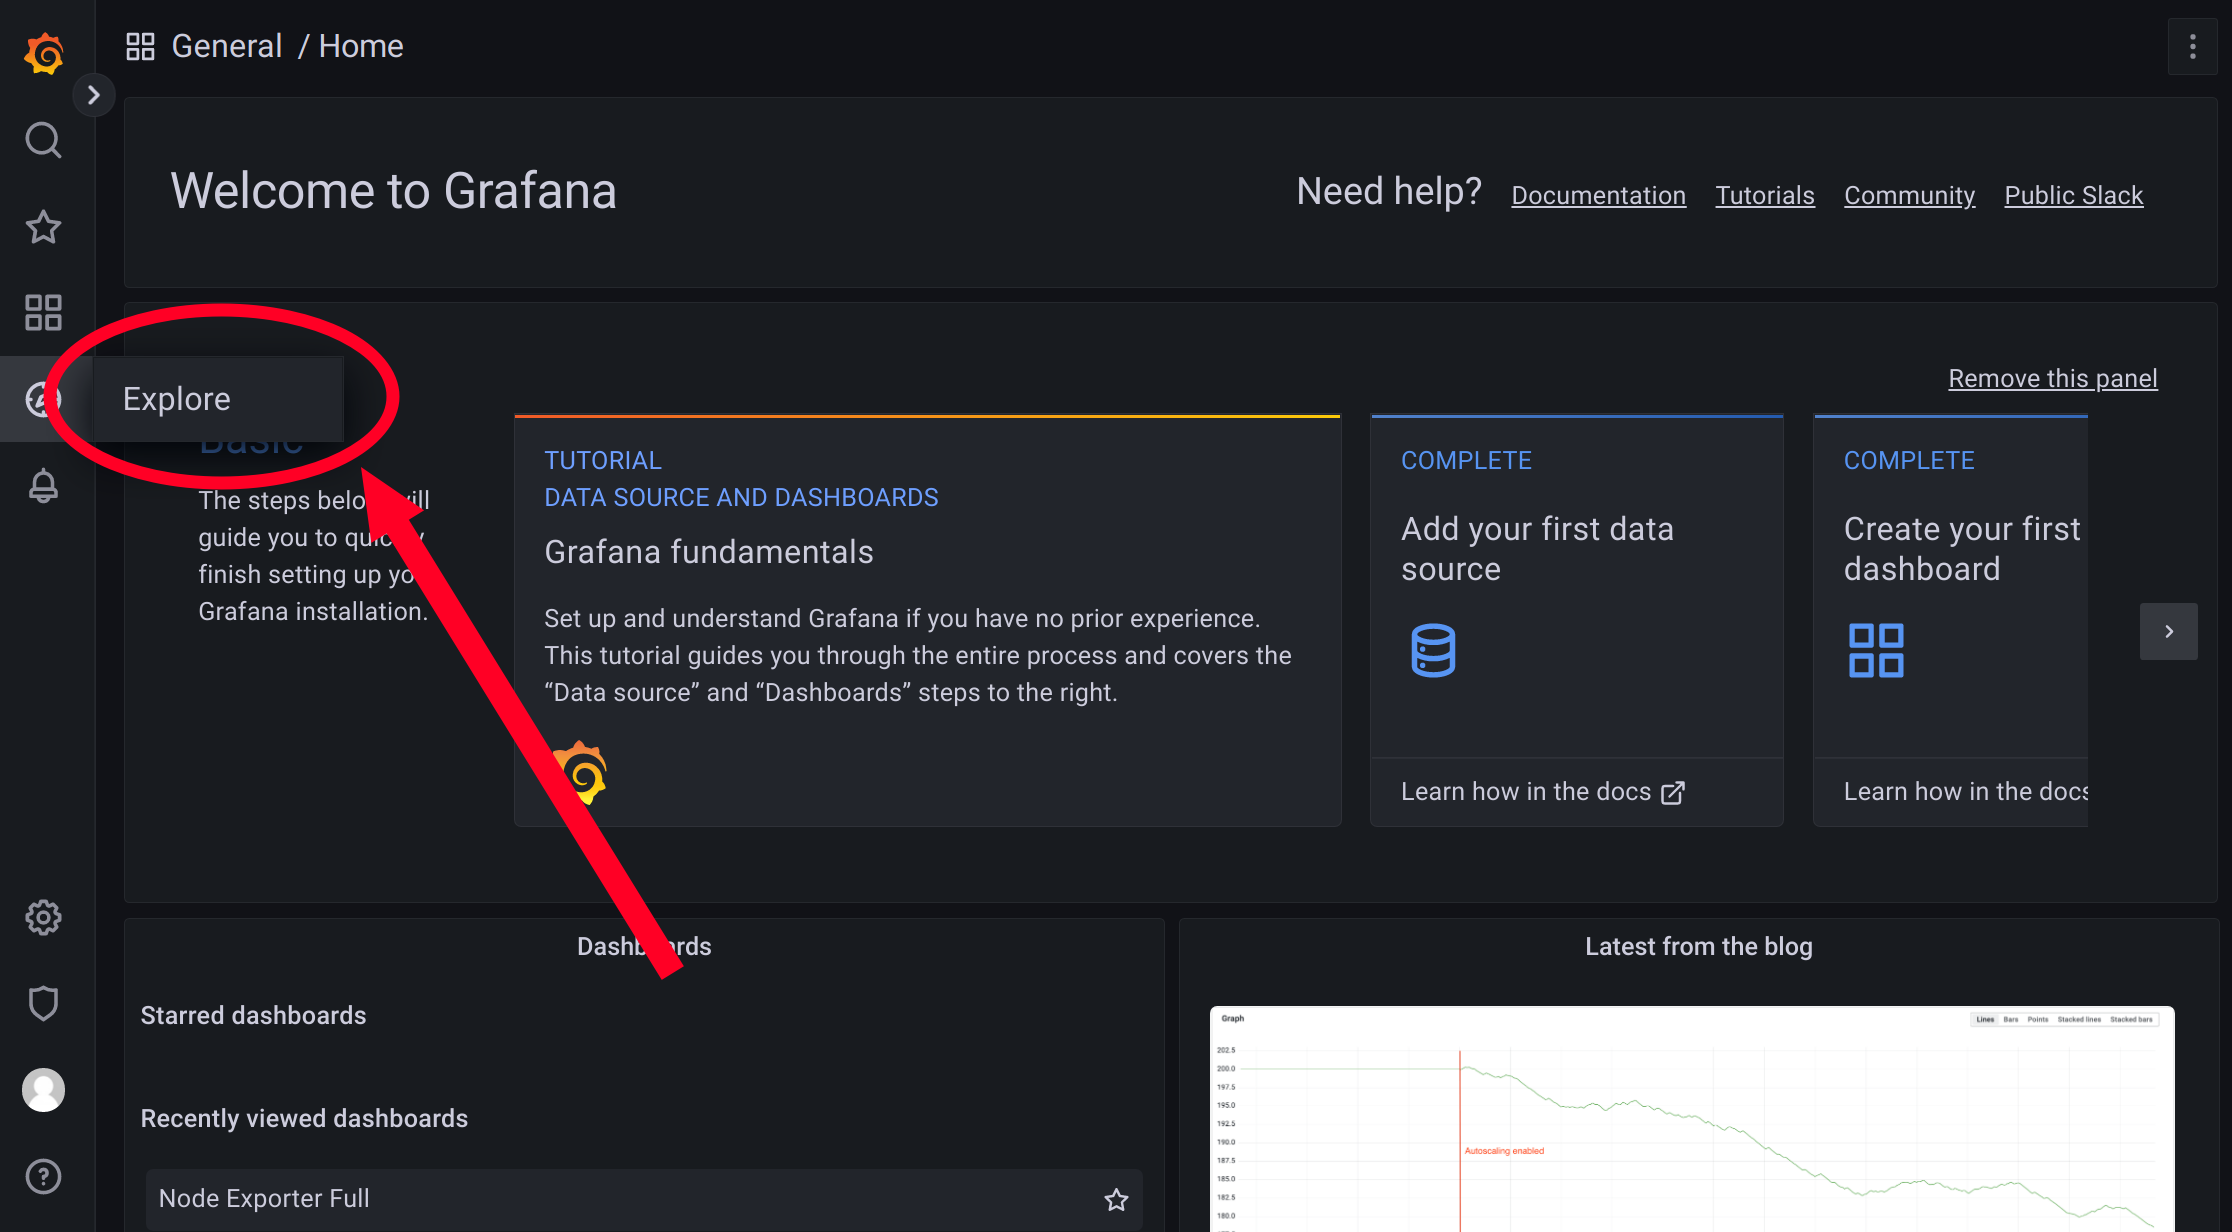Open the three-dot options menu

2192,46
